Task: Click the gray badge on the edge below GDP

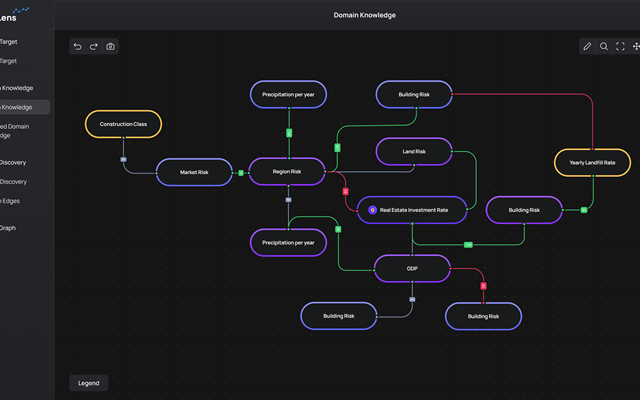Action: coord(412,300)
